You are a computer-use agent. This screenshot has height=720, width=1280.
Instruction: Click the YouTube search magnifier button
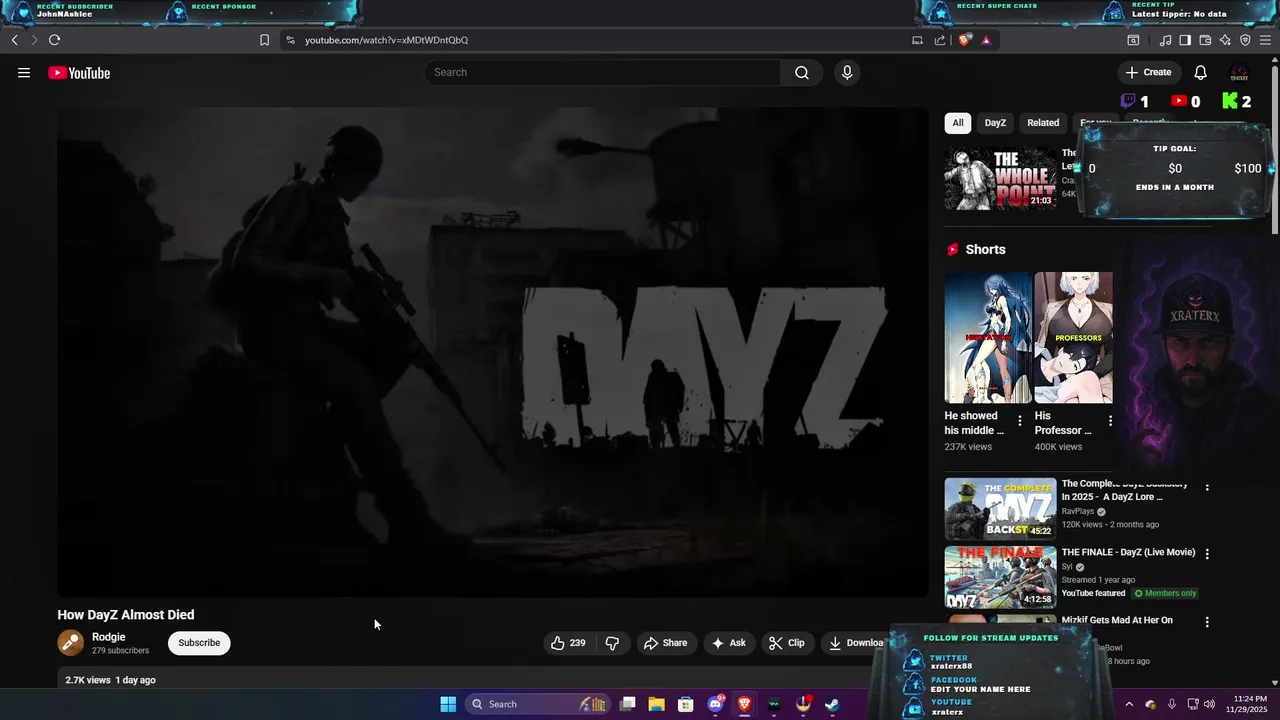click(x=802, y=72)
